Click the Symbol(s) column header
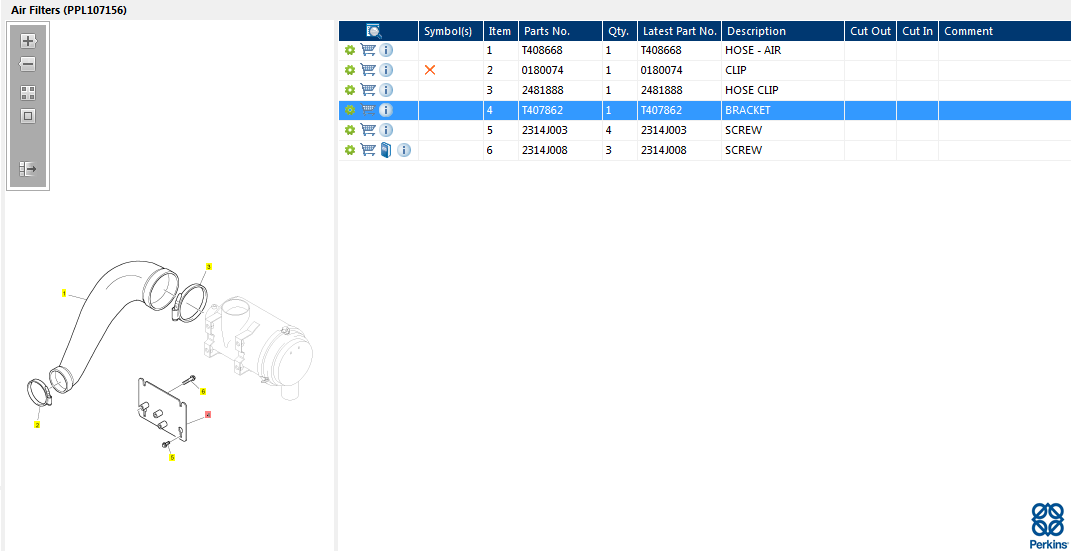 451,31
